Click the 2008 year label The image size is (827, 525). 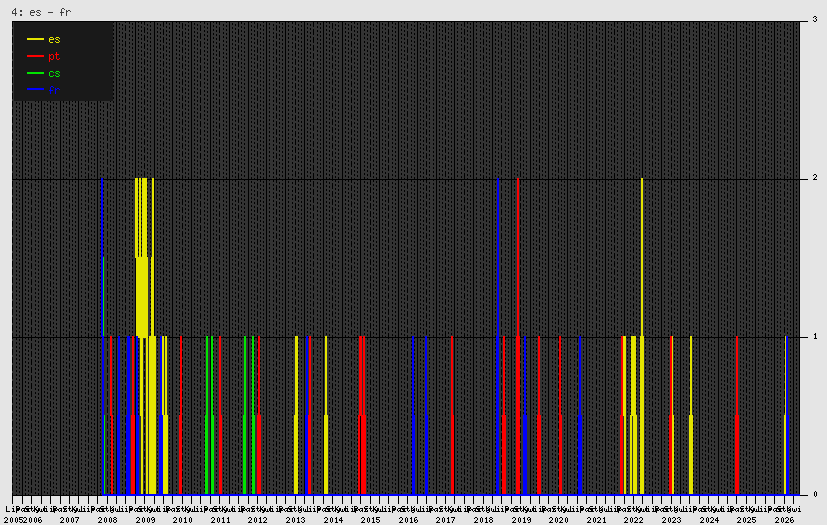click(x=107, y=520)
